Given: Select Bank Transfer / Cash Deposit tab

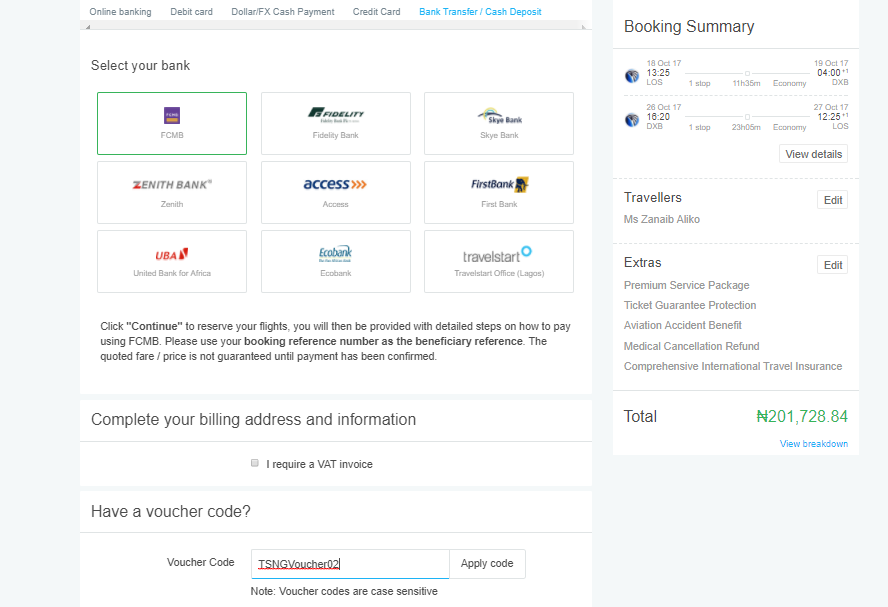Looking at the screenshot, I should tap(480, 11).
